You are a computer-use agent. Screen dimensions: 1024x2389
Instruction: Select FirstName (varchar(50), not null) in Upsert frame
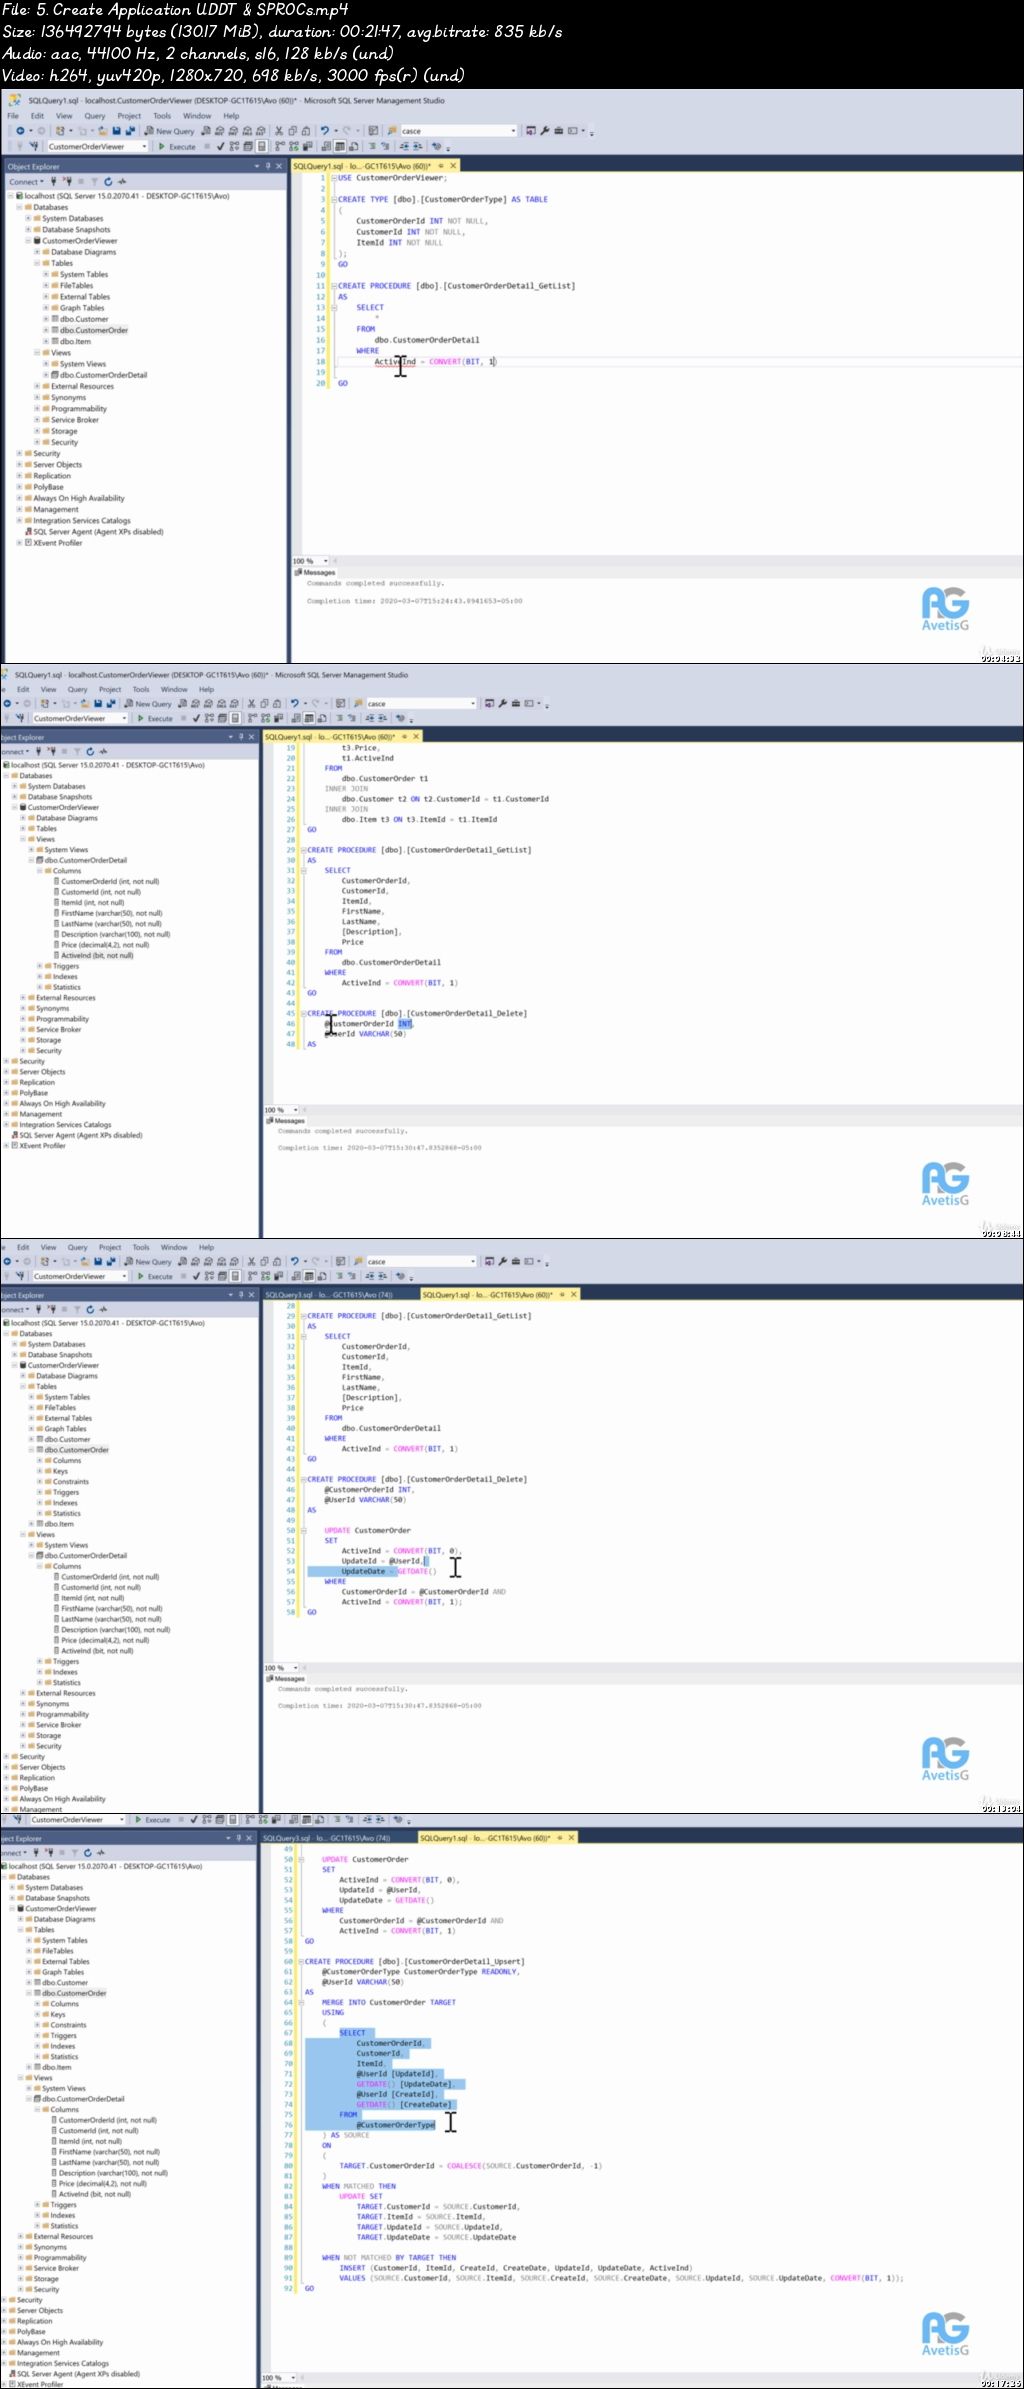(x=104, y=2152)
